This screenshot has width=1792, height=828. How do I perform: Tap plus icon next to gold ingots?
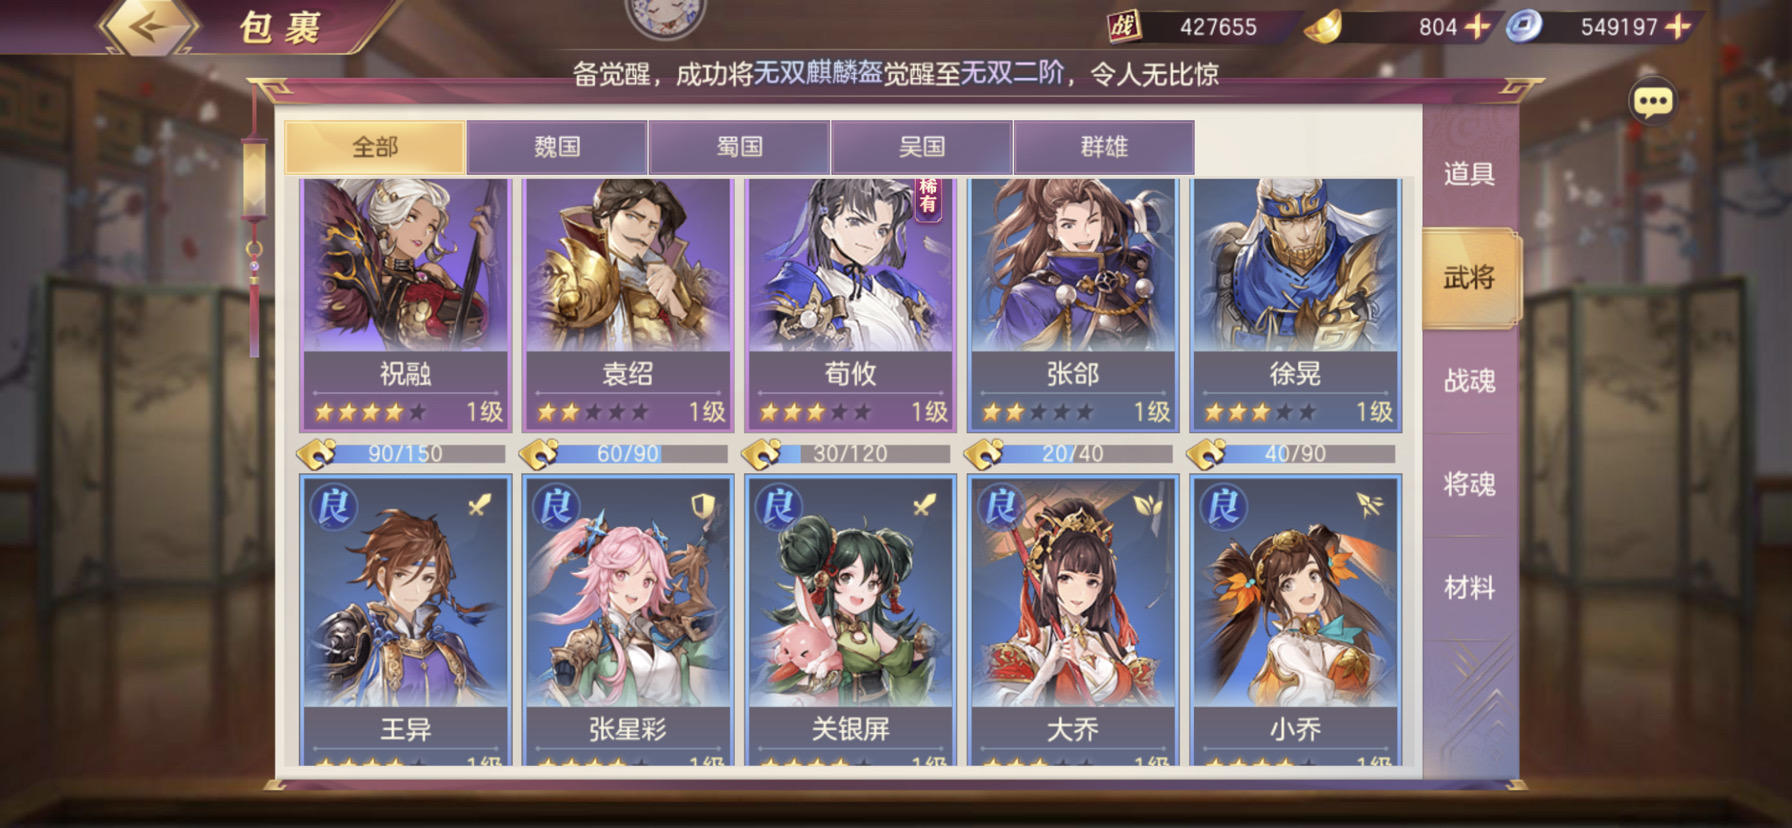click(x=1476, y=26)
